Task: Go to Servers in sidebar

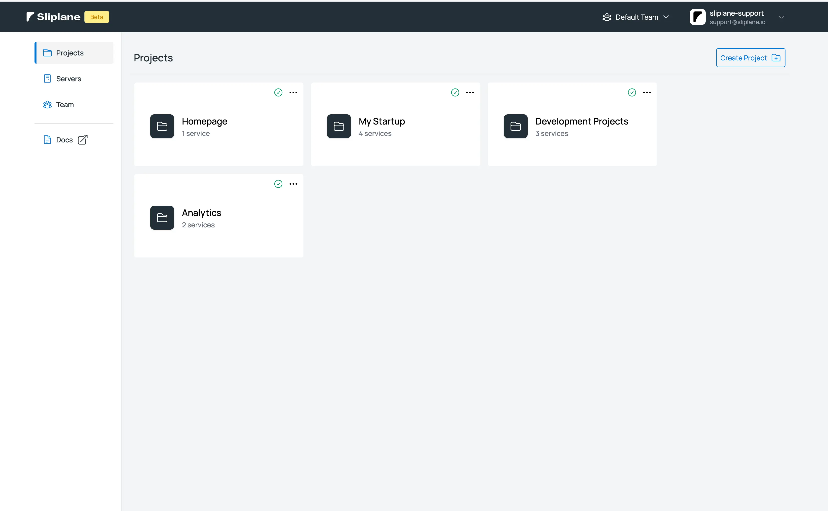Action: tap(68, 78)
